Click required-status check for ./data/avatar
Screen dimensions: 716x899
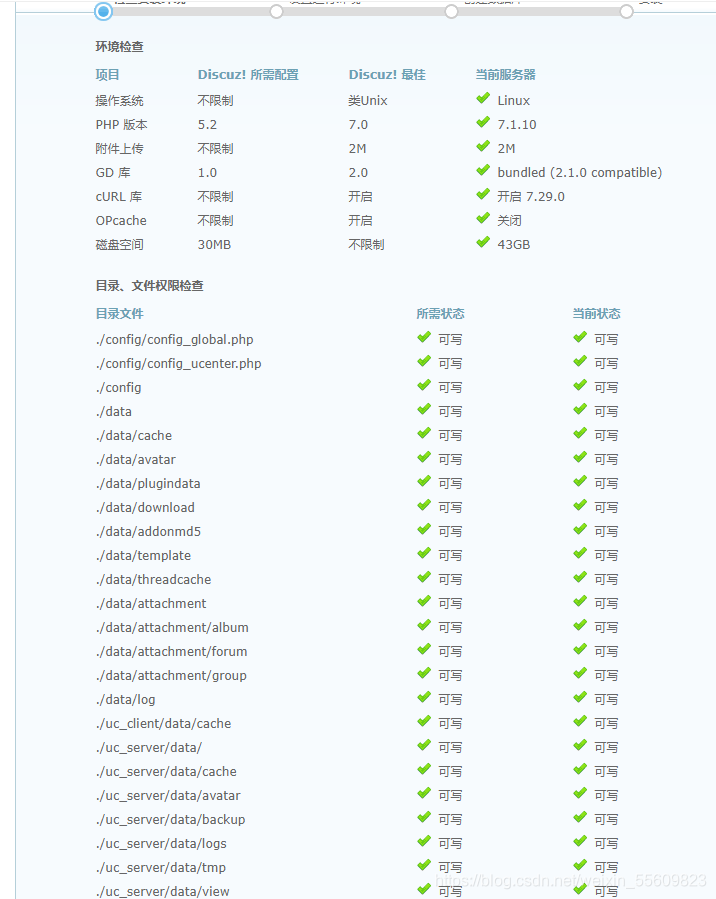(x=424, y=458)
